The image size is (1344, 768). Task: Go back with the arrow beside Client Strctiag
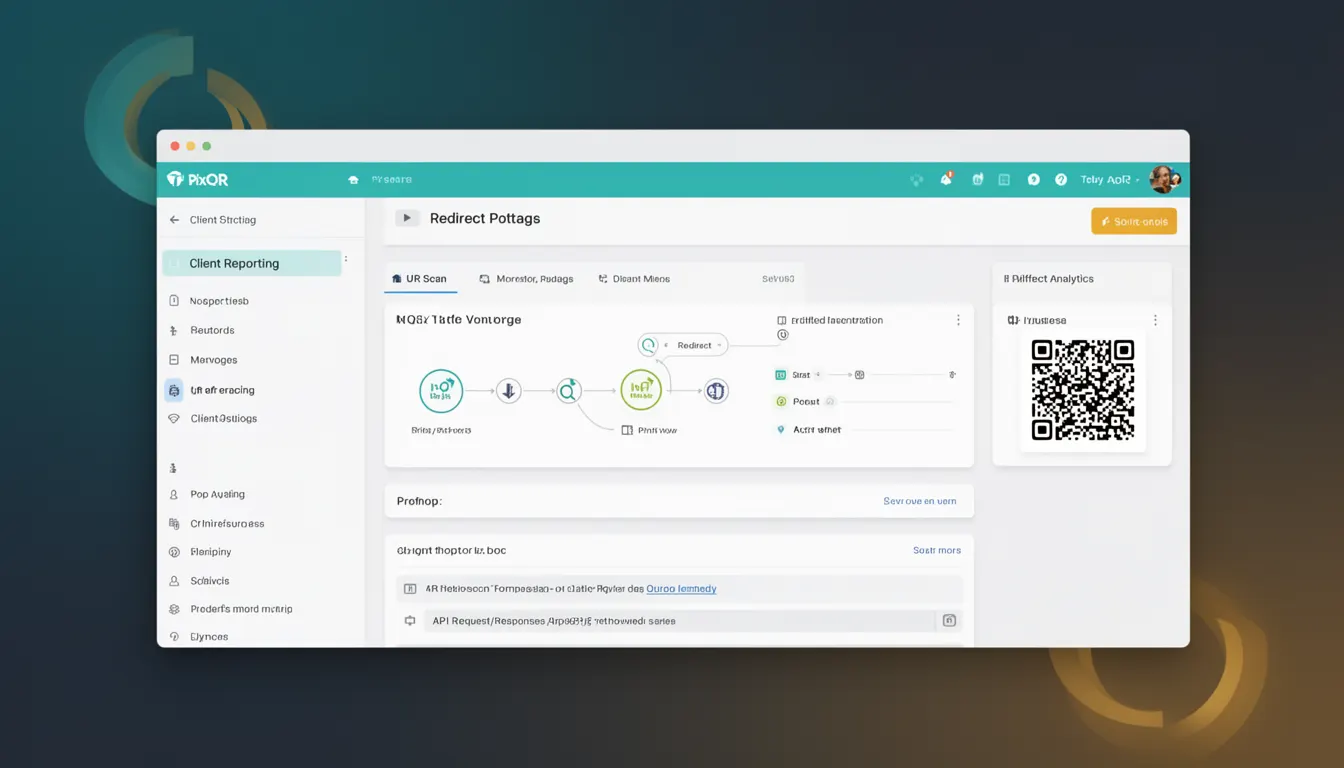point(174,220)
